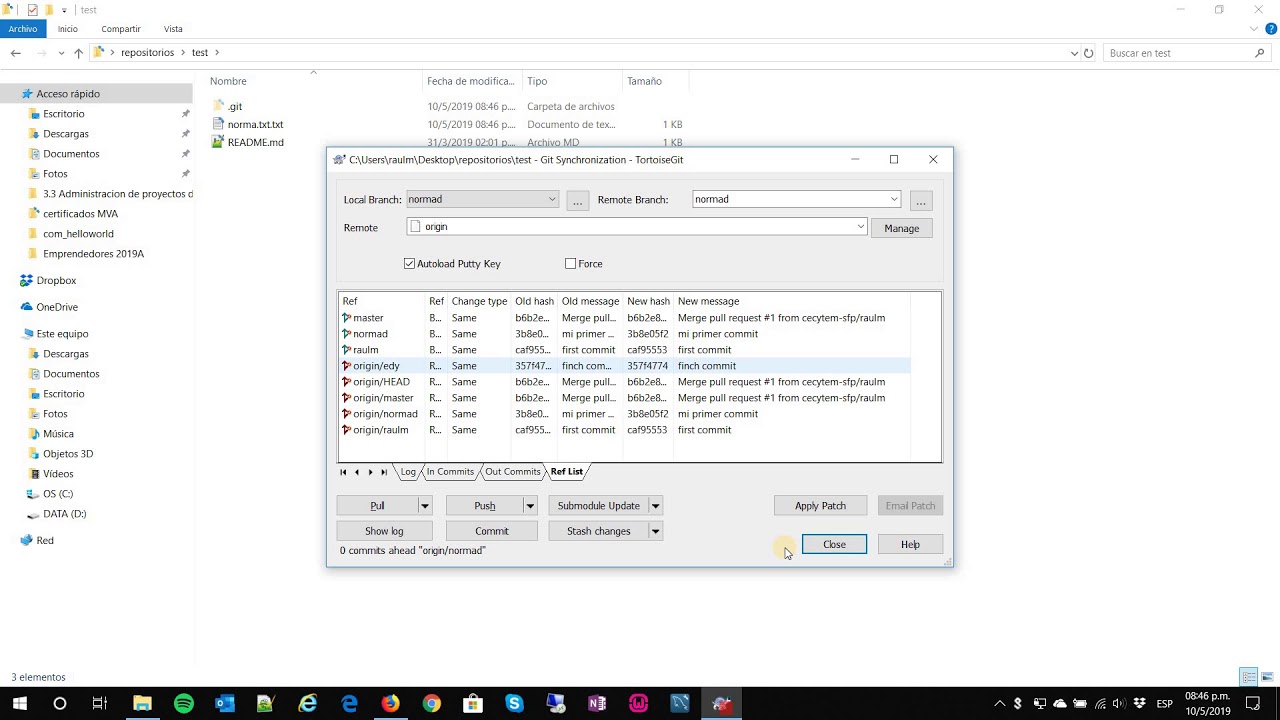Image resolution: width=1280 pixels, height=720 pixels.
Task: Click the Show log button
Action: click(x=384, y=531)
